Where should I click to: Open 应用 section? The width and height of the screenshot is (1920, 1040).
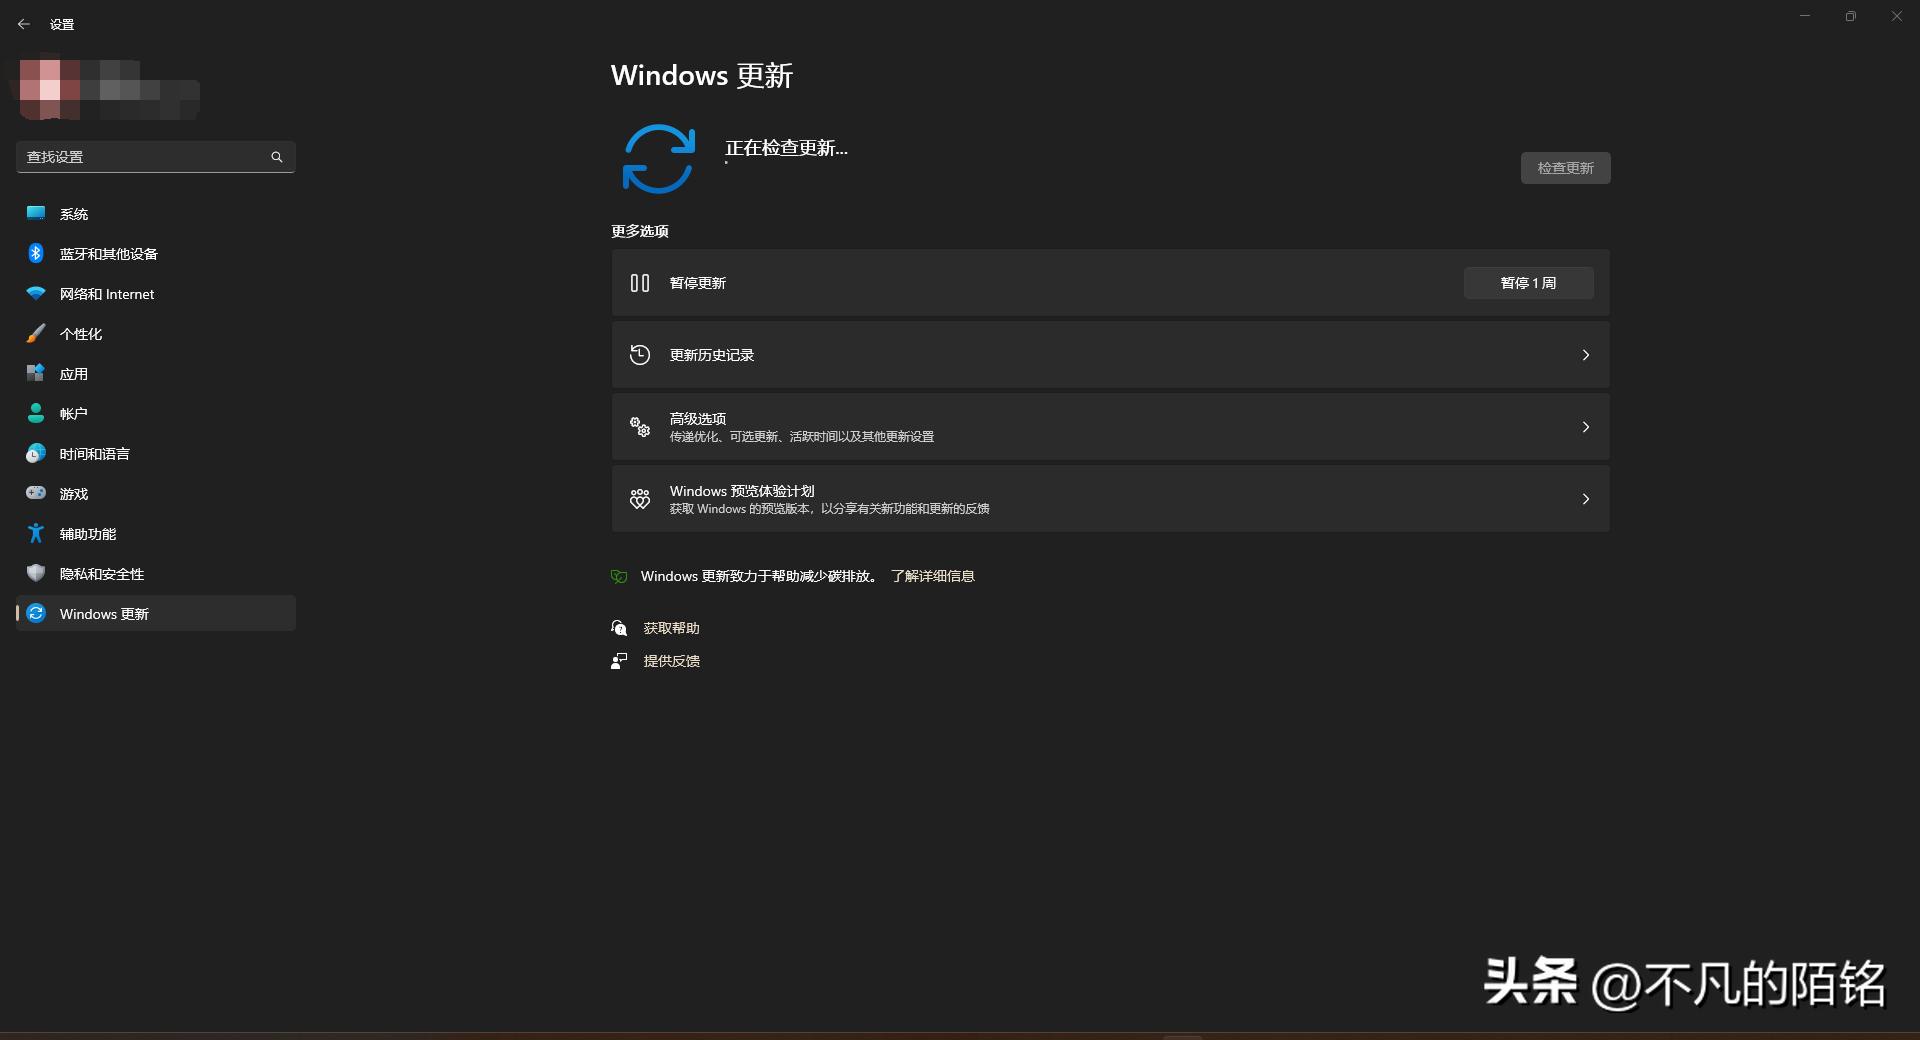click(155, 373)
